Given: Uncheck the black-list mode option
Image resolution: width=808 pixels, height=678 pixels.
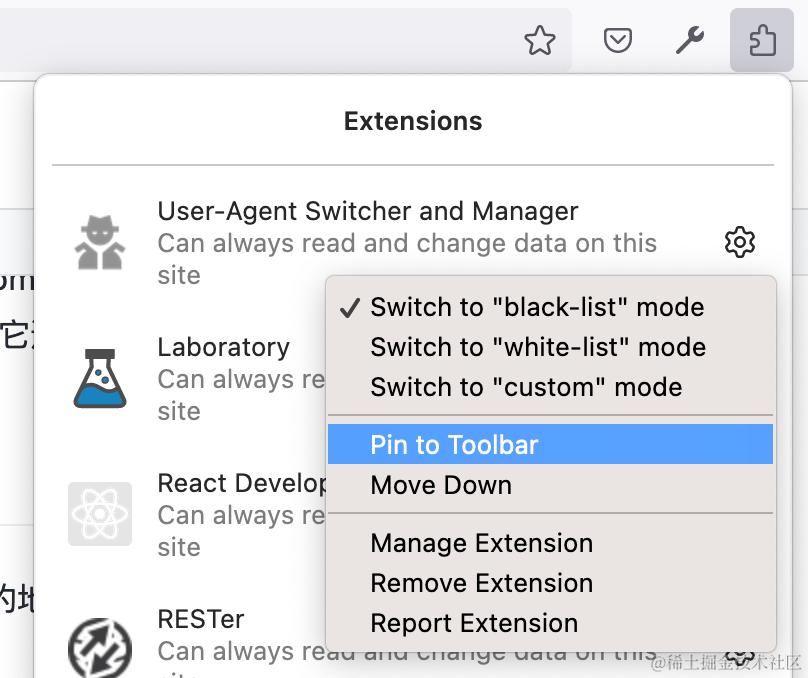Looking at the screenshot, I should [x=537, y=307].
